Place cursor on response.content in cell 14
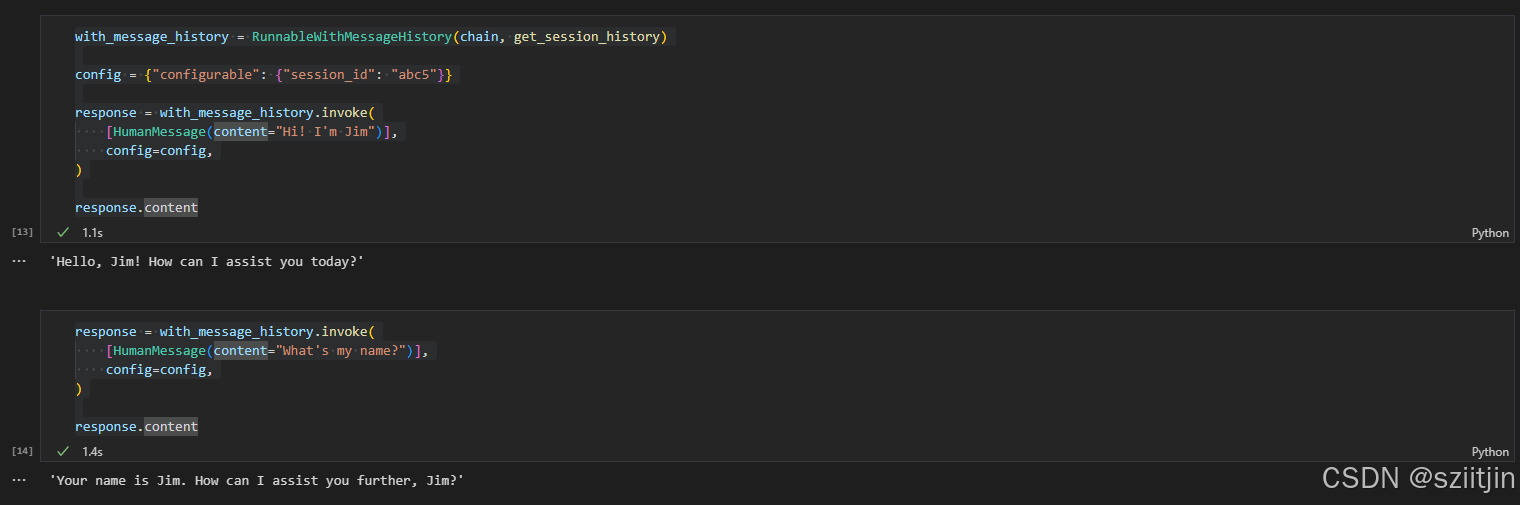This screenshot has width=1520, height=505. point(136,427)
